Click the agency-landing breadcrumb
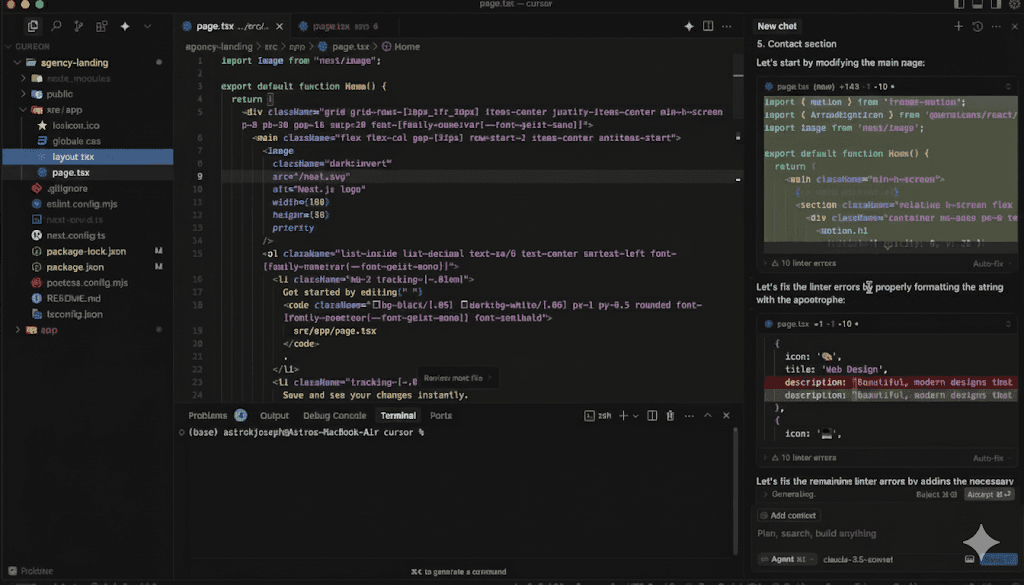Viewport: 1024px width, 585px height. point(219,46)
